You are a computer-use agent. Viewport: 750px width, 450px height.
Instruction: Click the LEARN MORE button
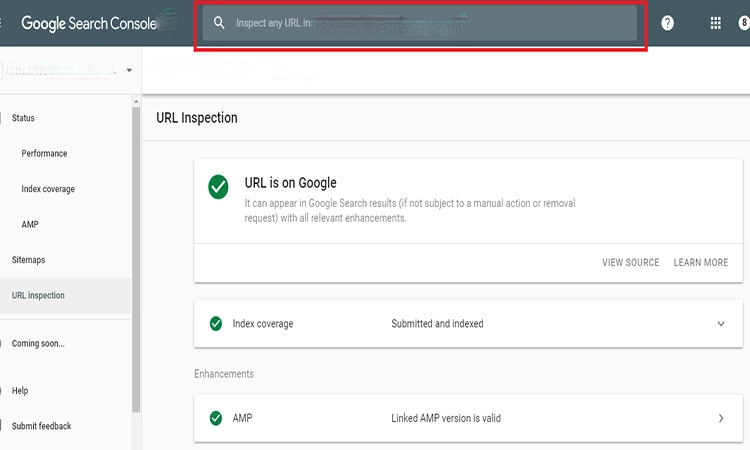(x=701, y=263)
